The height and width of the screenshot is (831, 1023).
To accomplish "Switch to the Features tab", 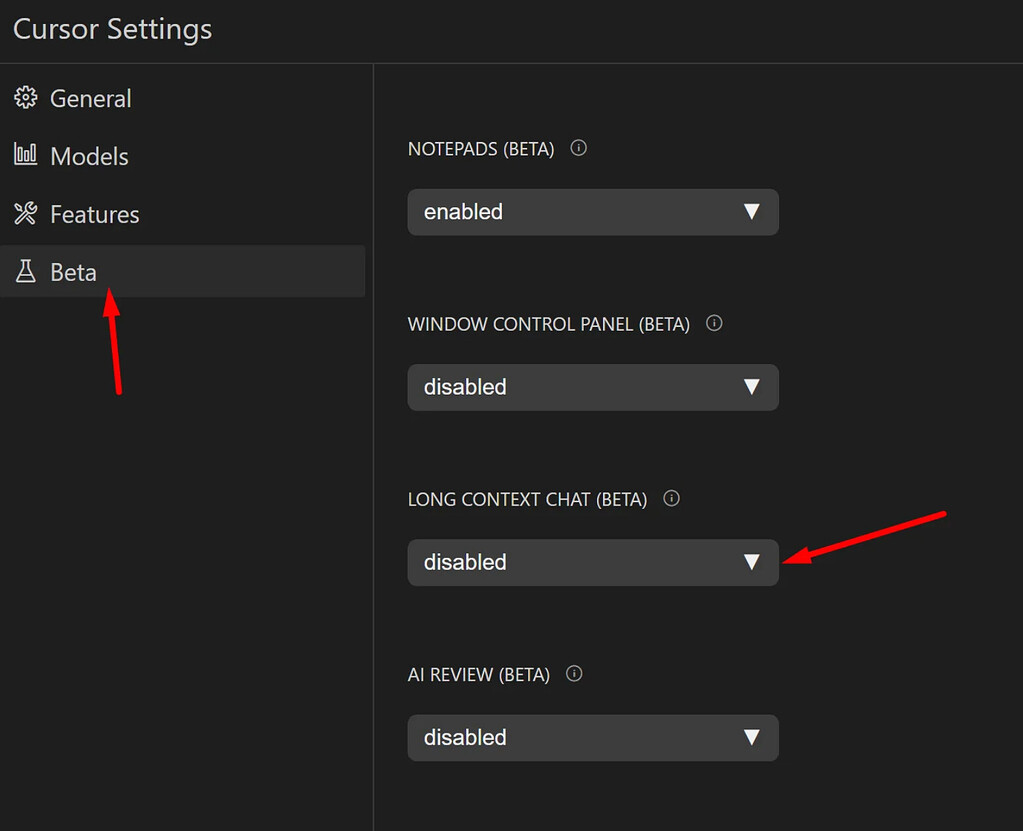I will (x=94, y=214).
